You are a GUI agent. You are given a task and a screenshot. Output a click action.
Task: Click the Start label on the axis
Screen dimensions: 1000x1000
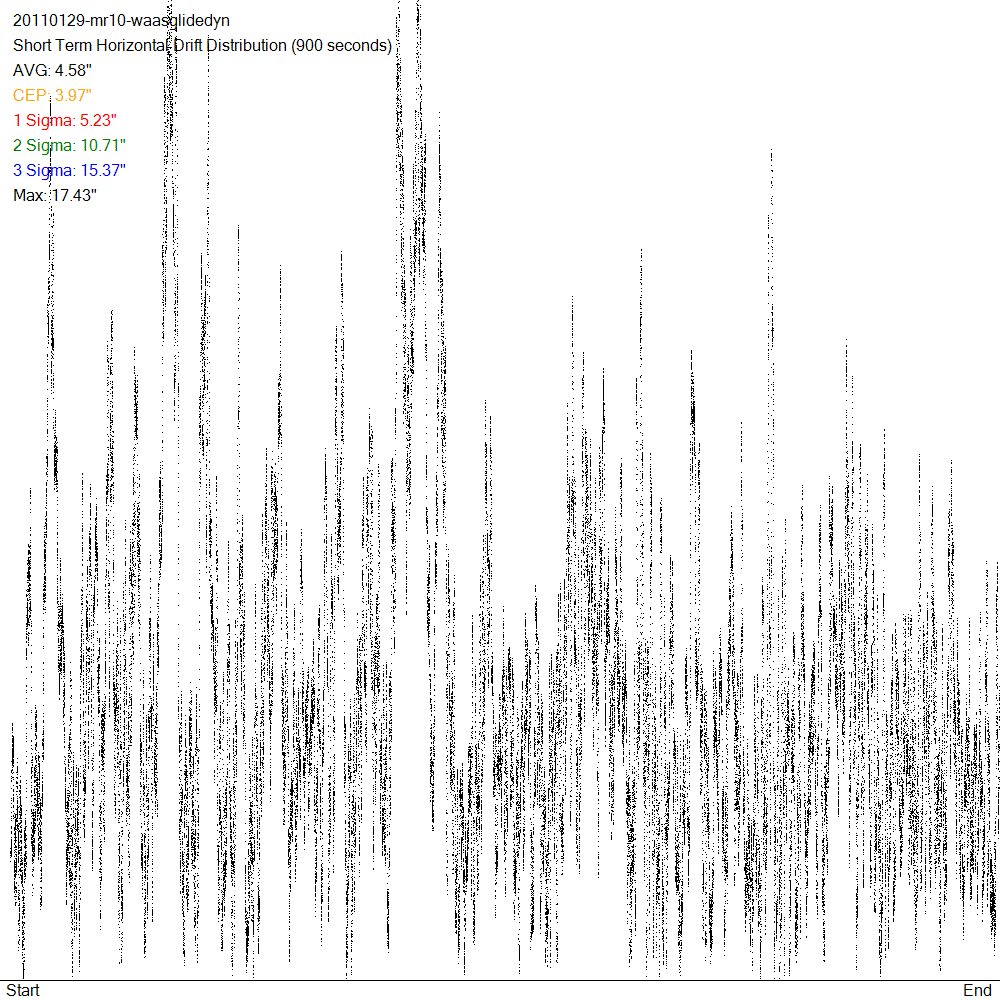pos(23,990)
